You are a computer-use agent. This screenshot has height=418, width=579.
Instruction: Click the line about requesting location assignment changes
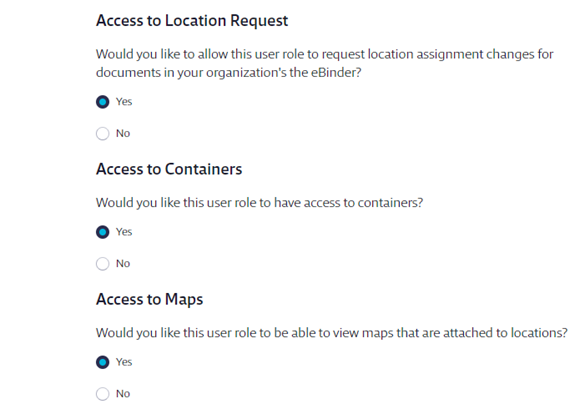pos(325,55)
